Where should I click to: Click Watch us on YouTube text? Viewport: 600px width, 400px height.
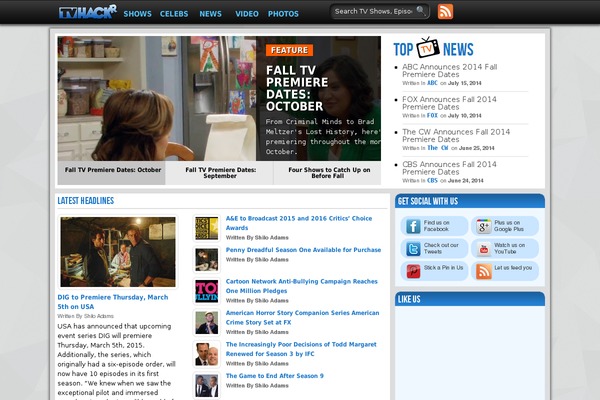[509, 248]
